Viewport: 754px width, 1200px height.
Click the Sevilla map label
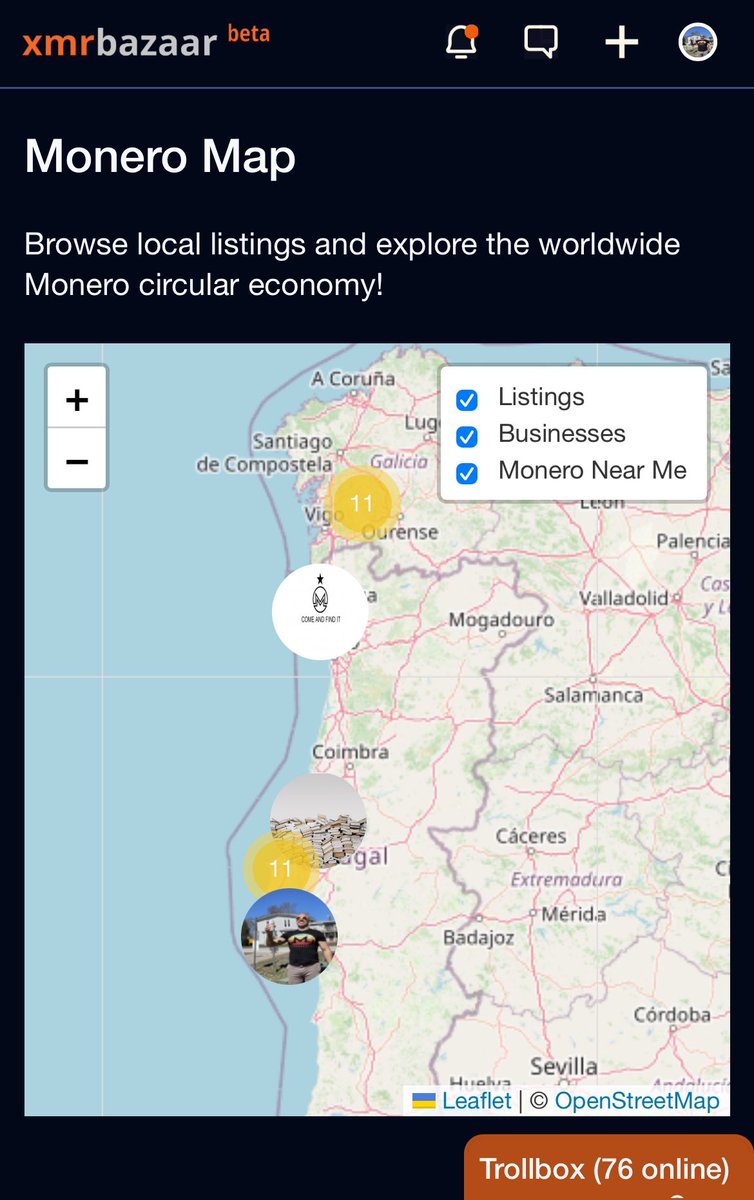[564, 1066]
